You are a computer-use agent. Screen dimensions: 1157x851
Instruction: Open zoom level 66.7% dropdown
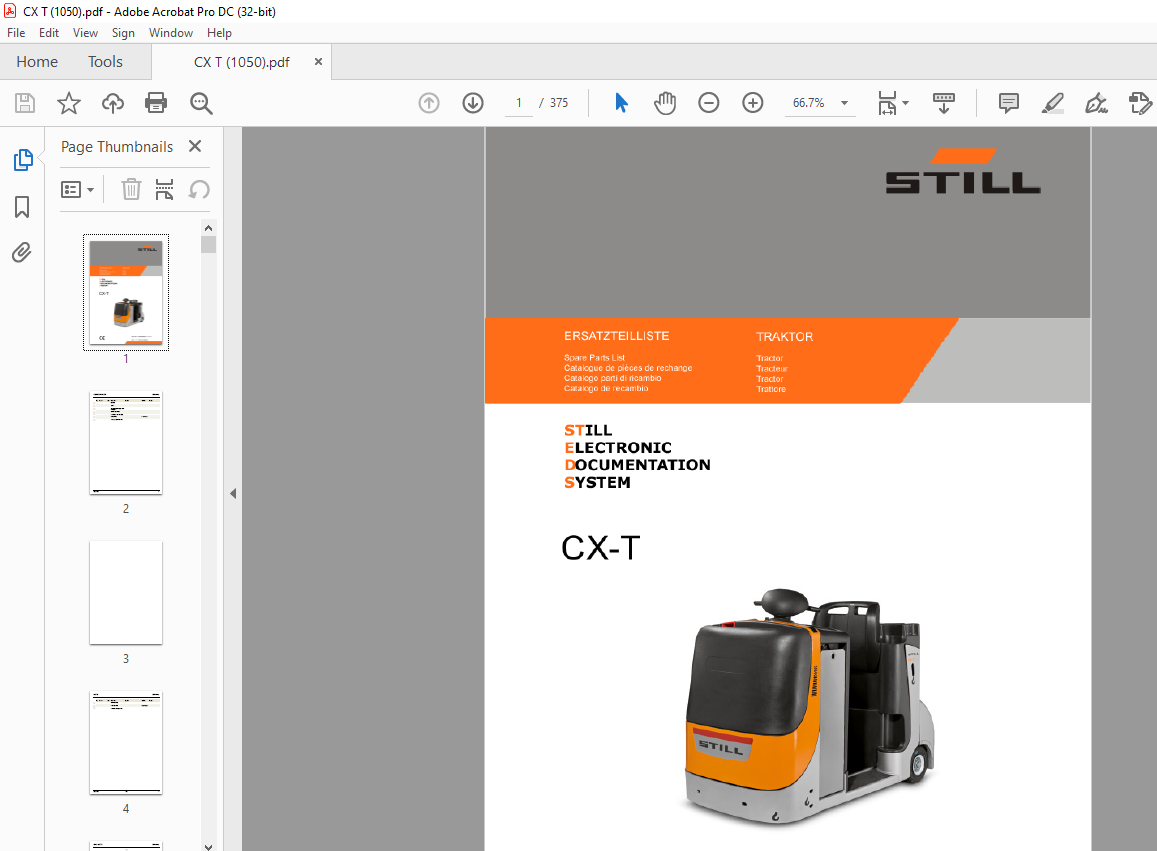(x=844, y=103)
